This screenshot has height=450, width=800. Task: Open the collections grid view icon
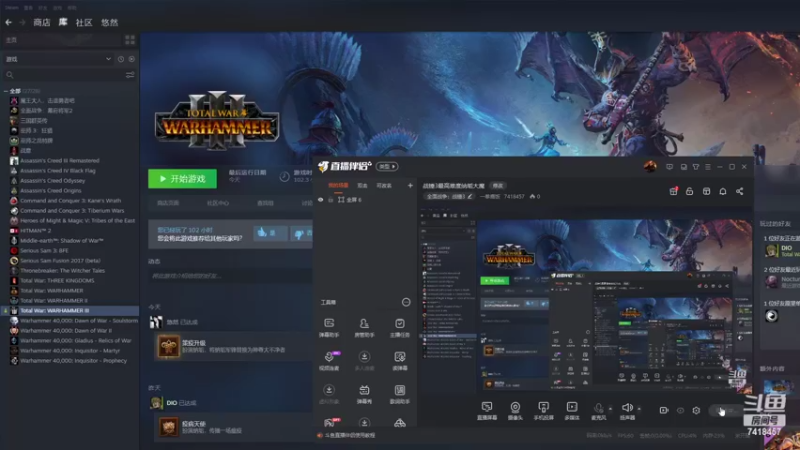130,40
